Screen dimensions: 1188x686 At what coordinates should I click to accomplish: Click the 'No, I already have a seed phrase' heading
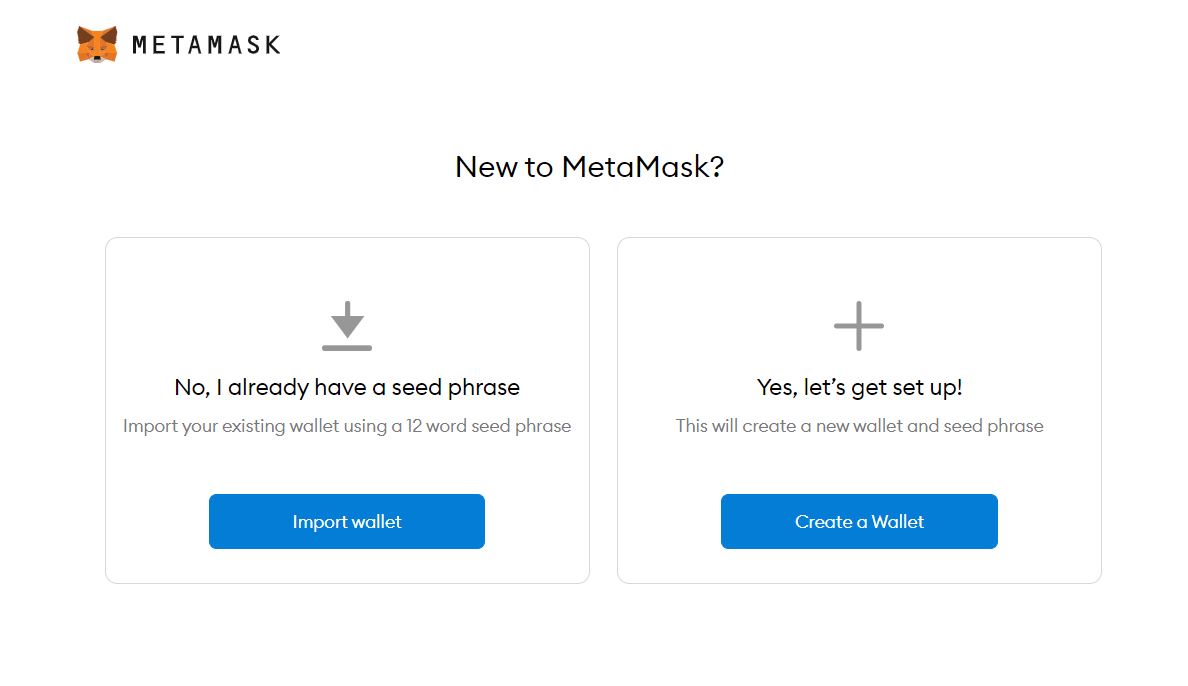tap(347, 387)
